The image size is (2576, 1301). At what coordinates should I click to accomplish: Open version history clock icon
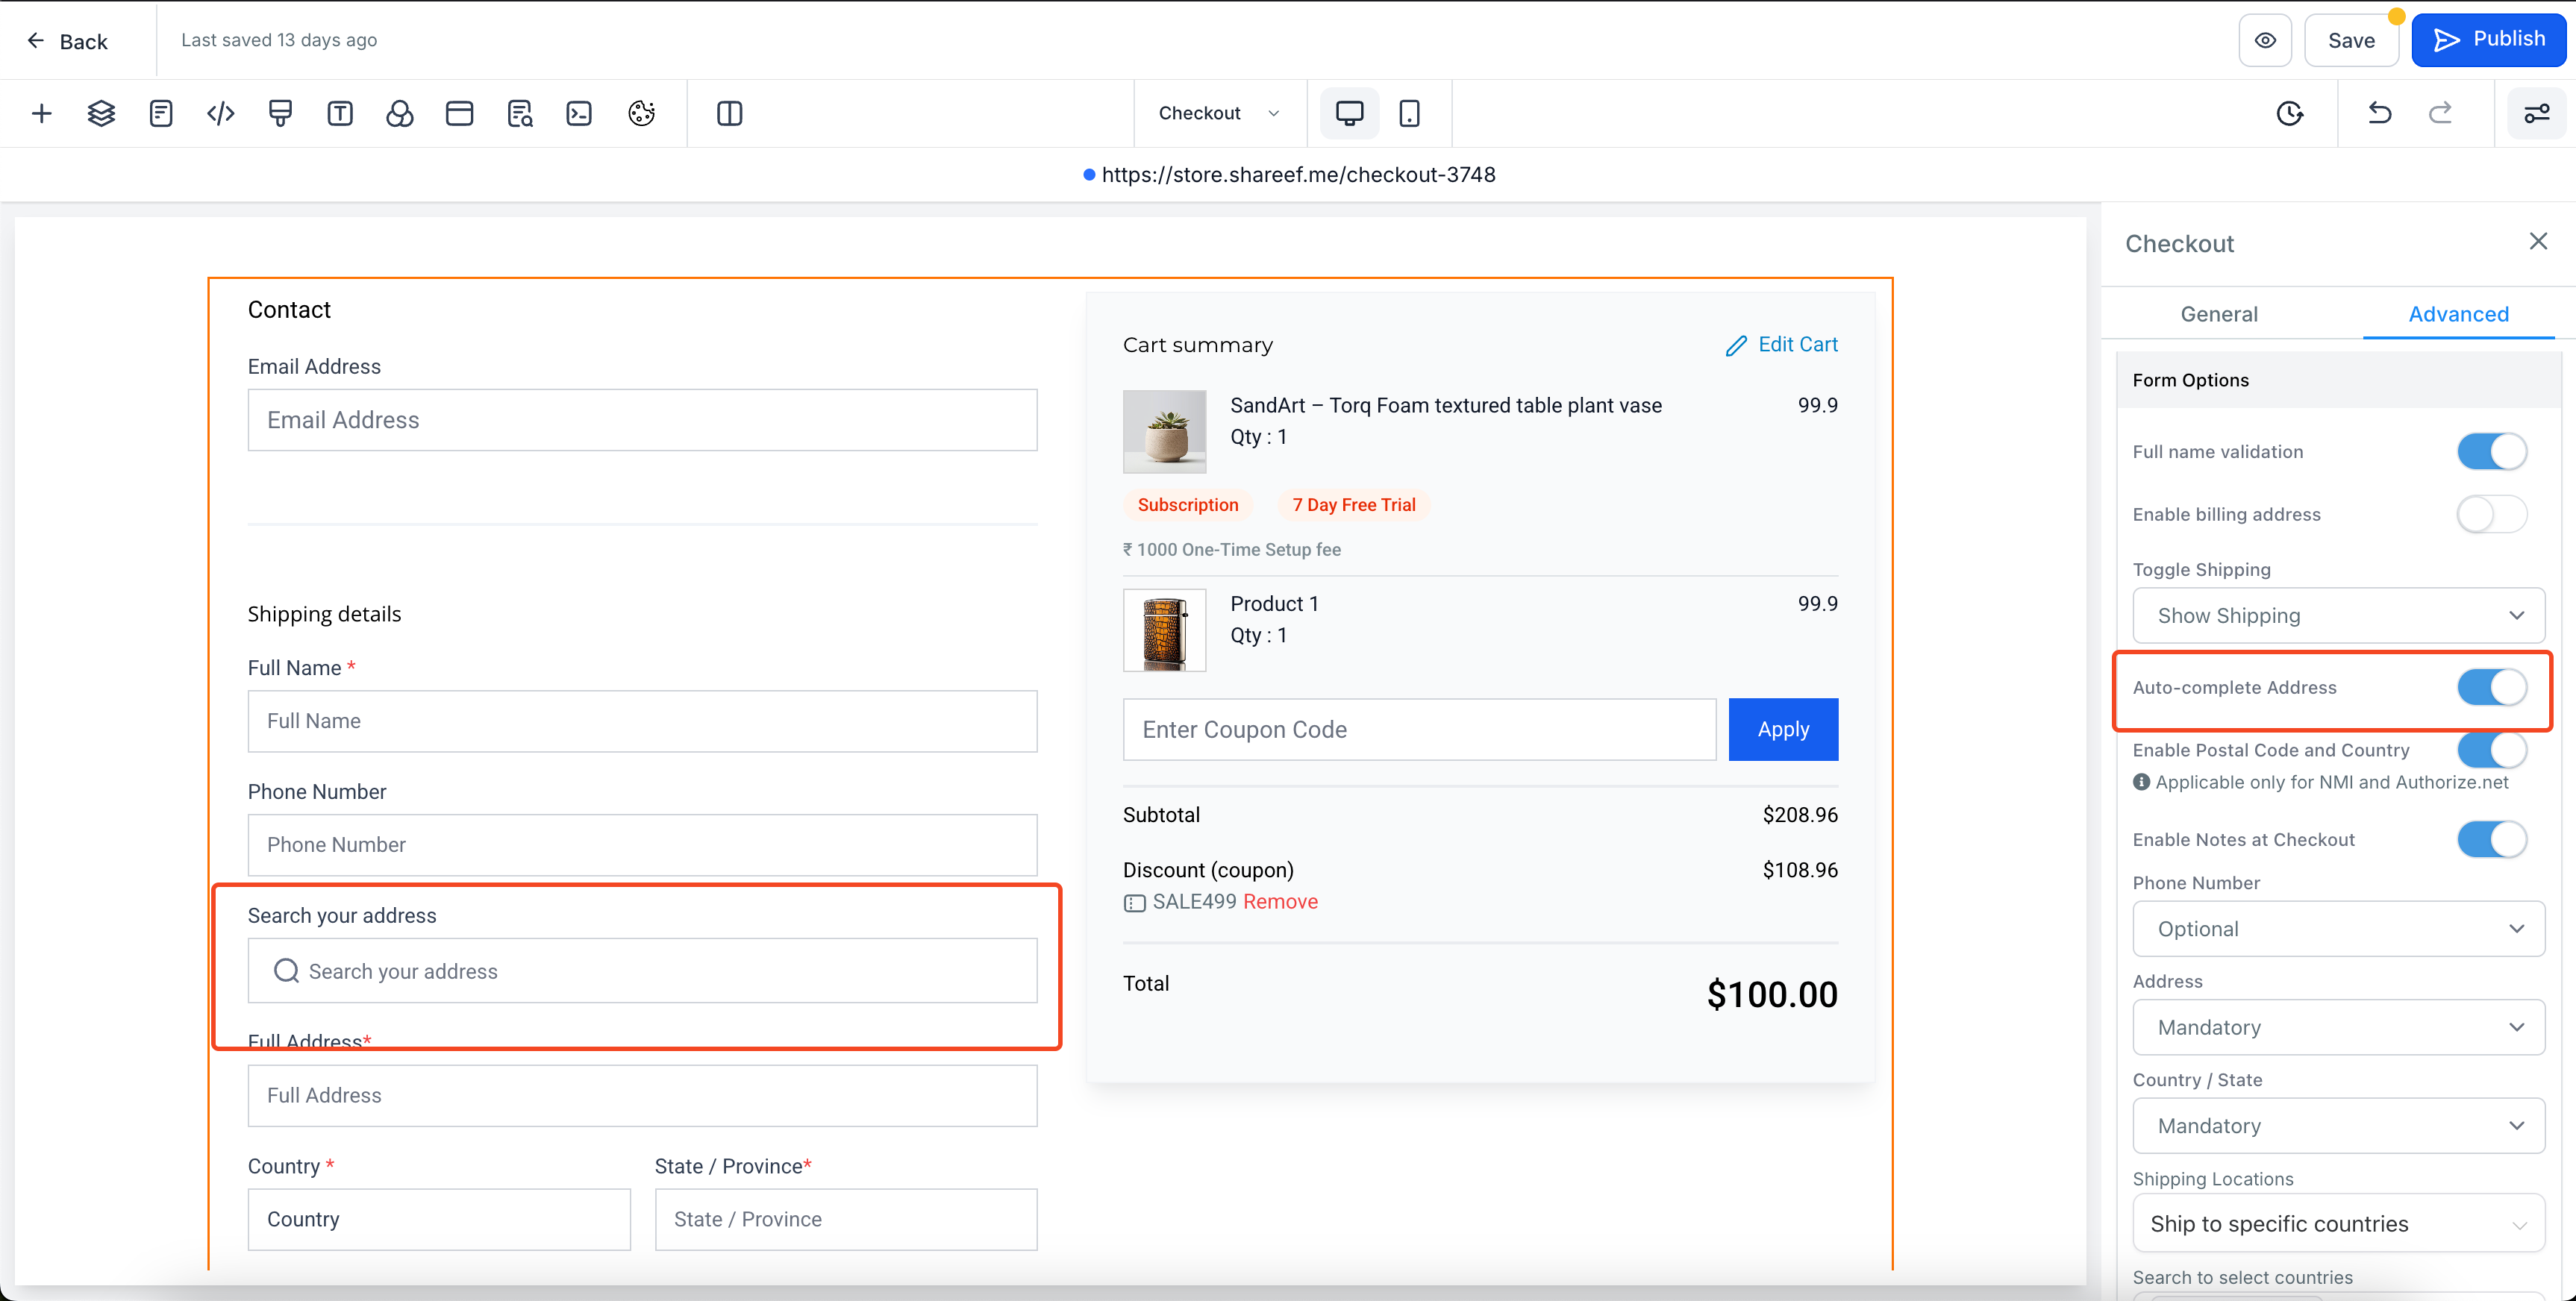(2290, 114)
